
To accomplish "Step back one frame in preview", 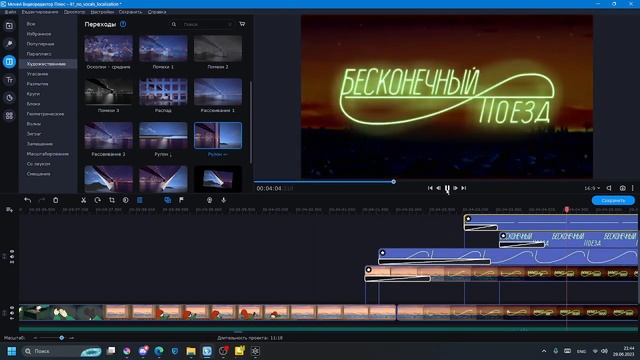I will (x=438, y=188).
